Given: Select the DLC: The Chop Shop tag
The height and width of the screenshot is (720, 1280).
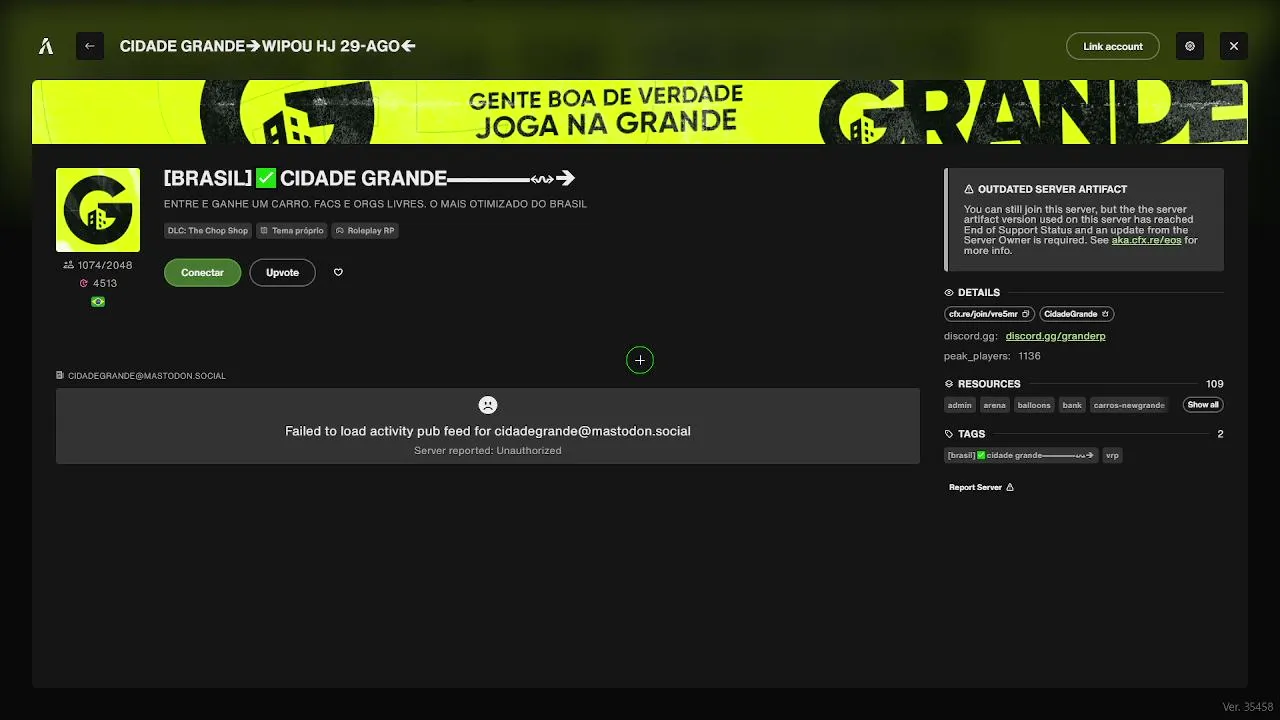Looking at the screenshot, I should (x=207, y=231).
